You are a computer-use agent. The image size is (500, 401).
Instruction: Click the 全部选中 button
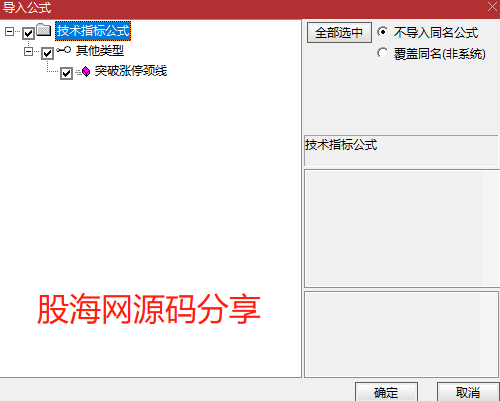click(x=339, y=33)
